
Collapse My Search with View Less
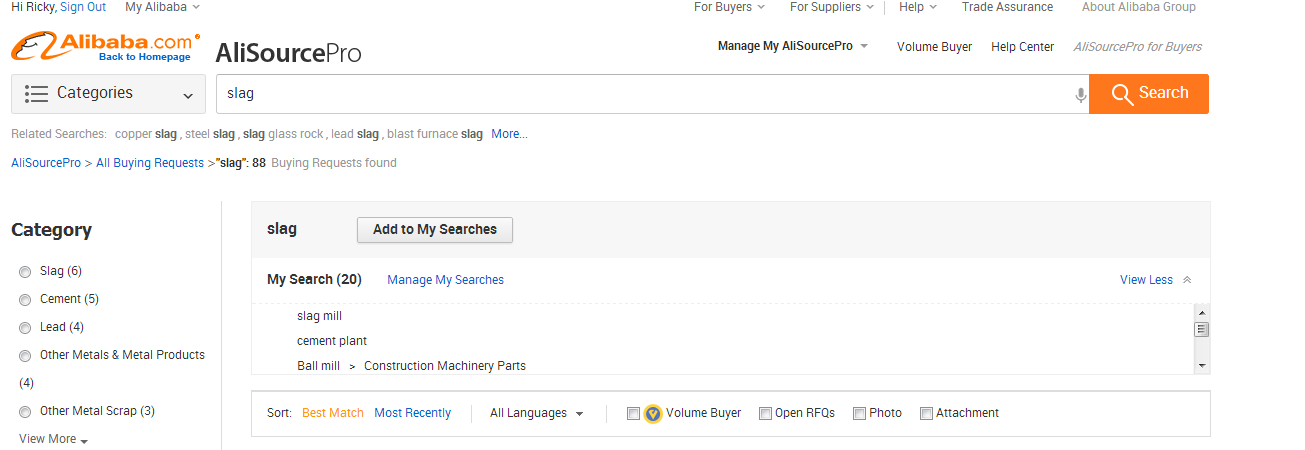pos(1155,280)
